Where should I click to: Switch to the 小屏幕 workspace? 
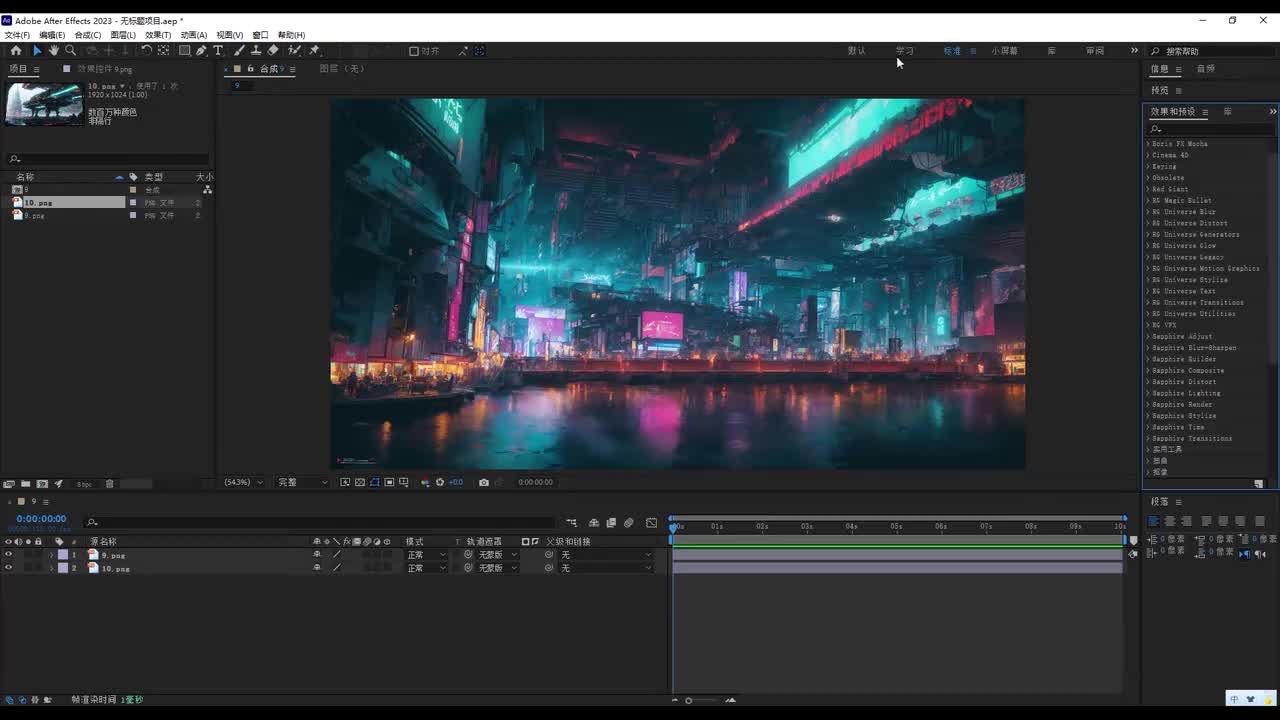(1005, 51)
